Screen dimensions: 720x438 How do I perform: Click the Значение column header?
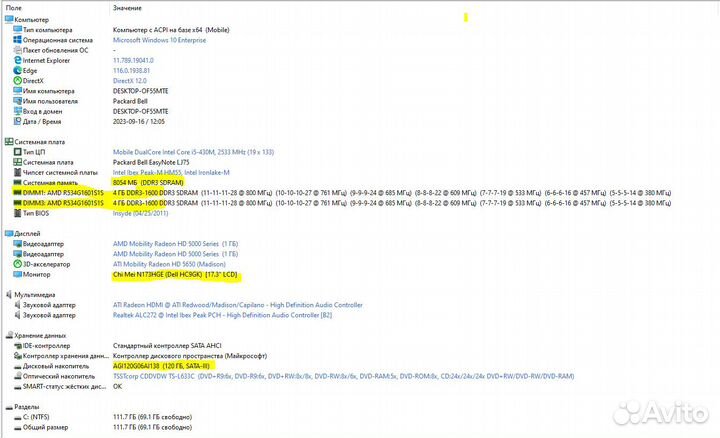(x=129, y=7)
